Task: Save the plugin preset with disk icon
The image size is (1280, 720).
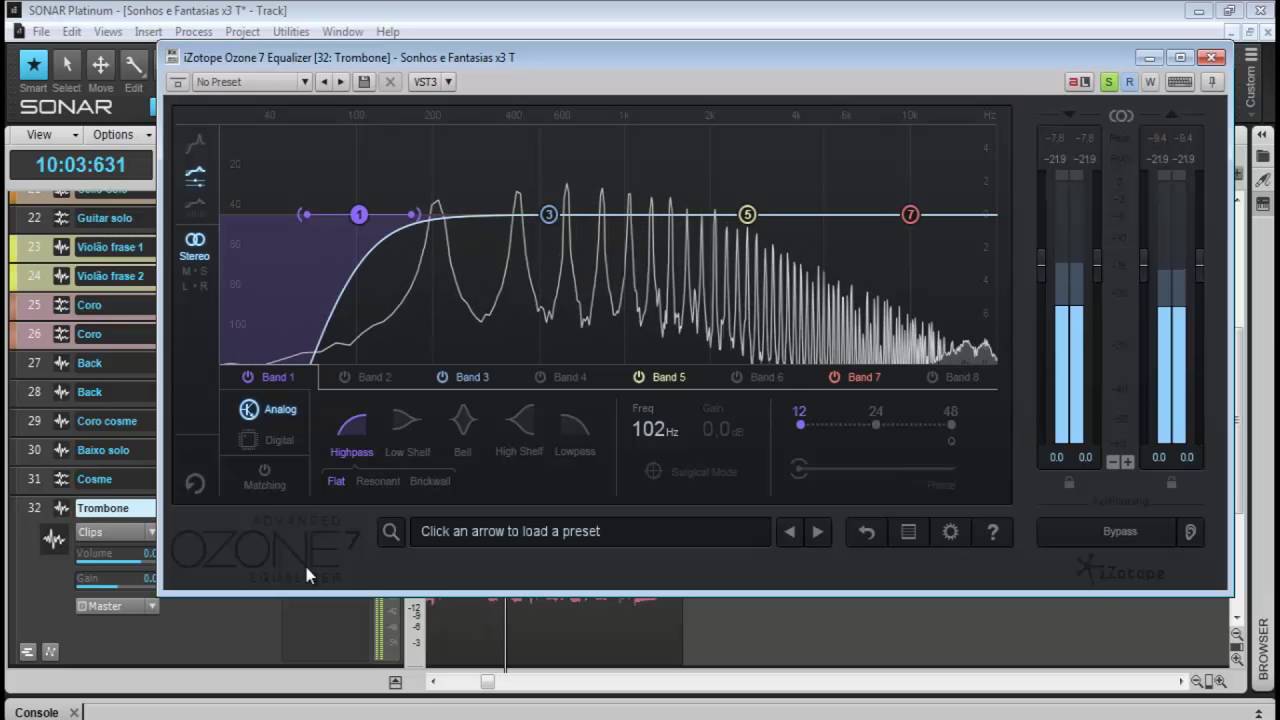Action: tap(364, 82)
